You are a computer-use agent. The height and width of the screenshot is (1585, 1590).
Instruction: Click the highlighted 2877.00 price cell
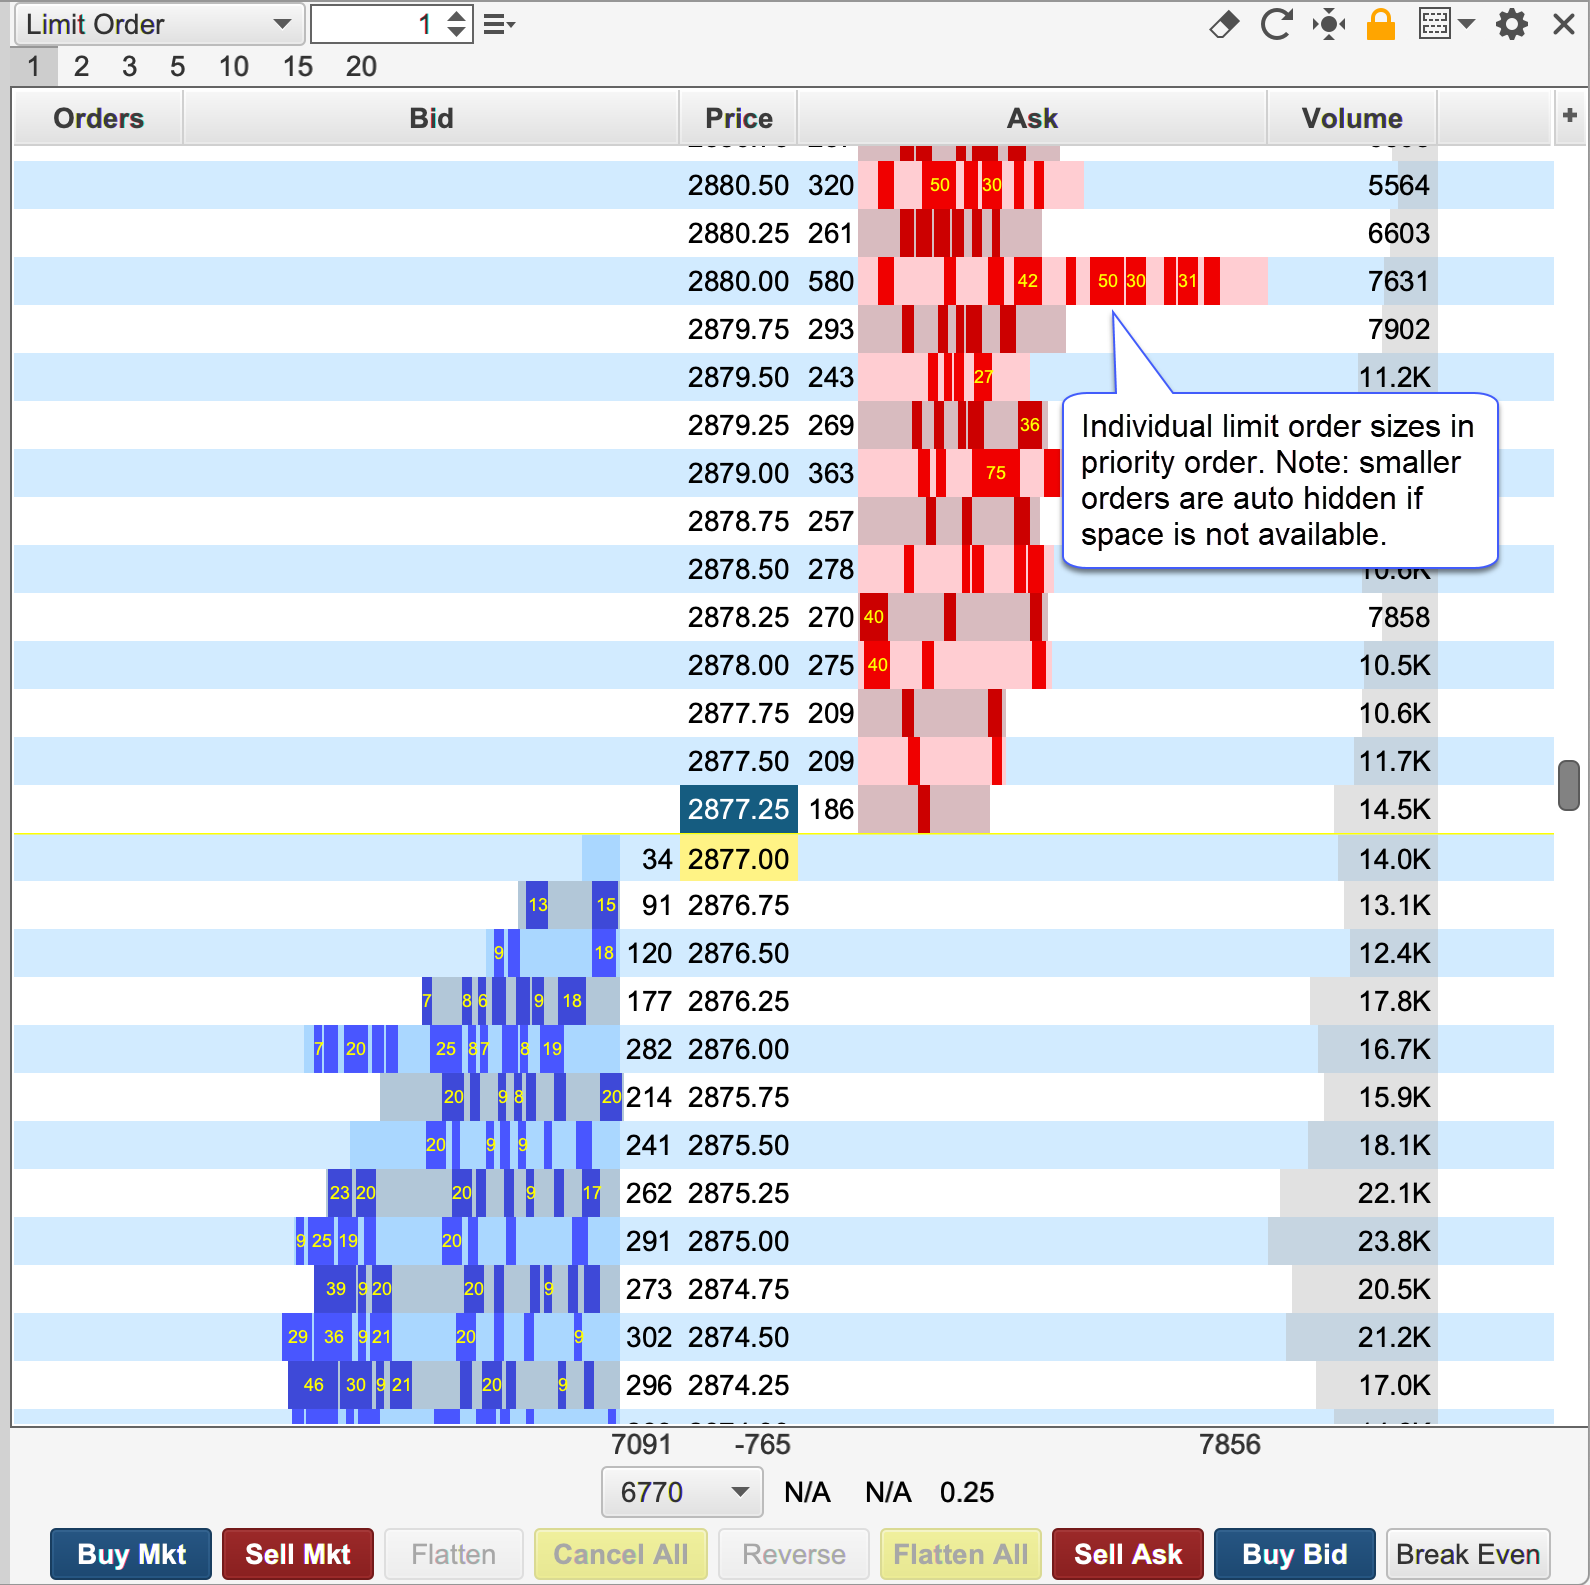click(x=738, y=859)
